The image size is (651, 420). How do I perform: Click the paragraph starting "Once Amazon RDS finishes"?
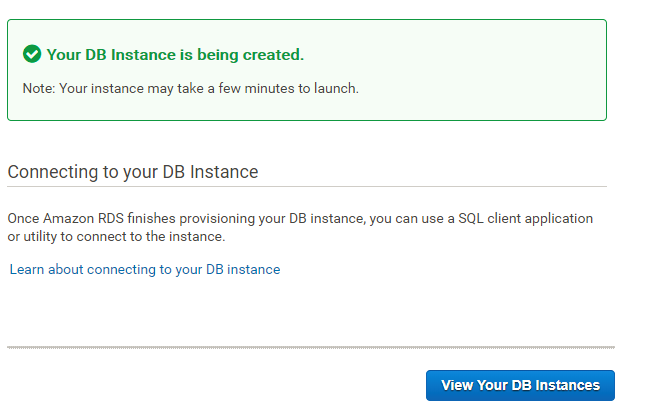point(300,218)
